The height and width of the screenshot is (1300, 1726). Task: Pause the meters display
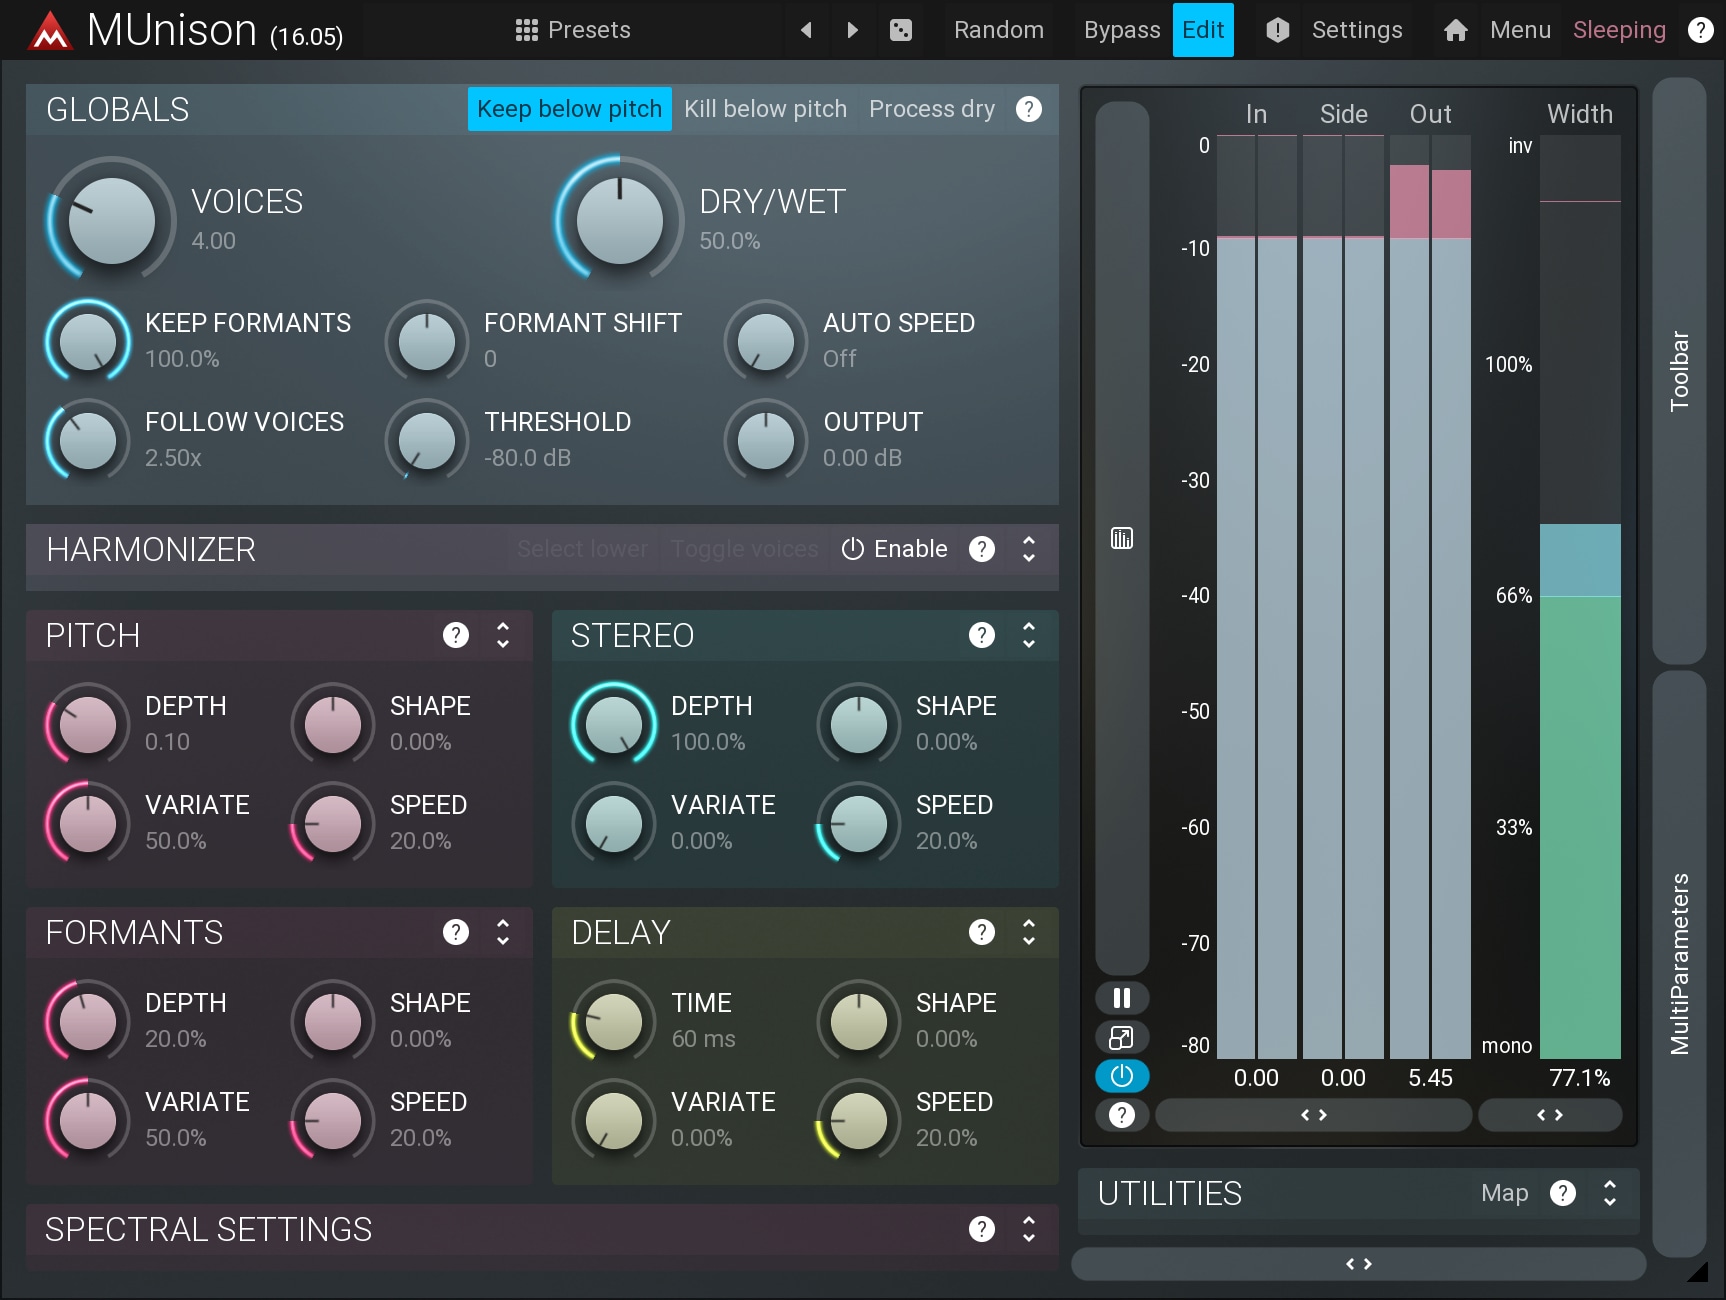(x=1122, y=998)
